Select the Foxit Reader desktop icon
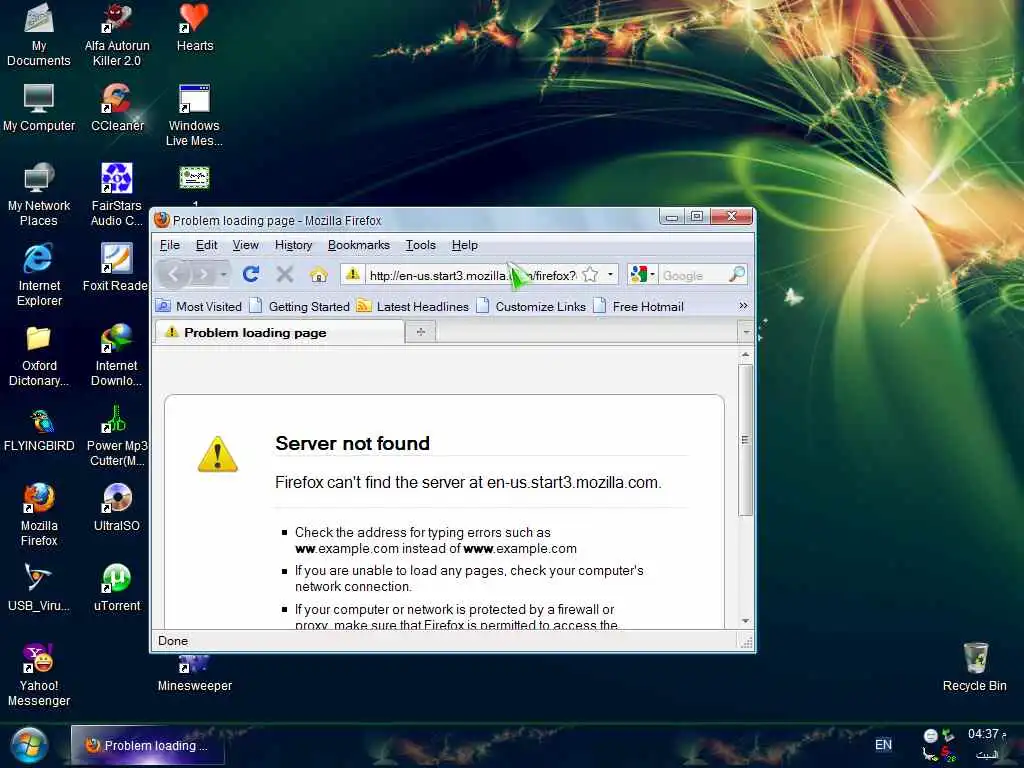The height and width of the screenshot is (768, 1024). coord(115,267)
